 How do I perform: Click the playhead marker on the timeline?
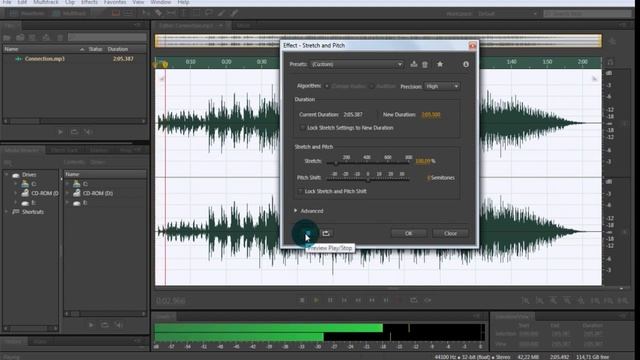click(165, 64)
